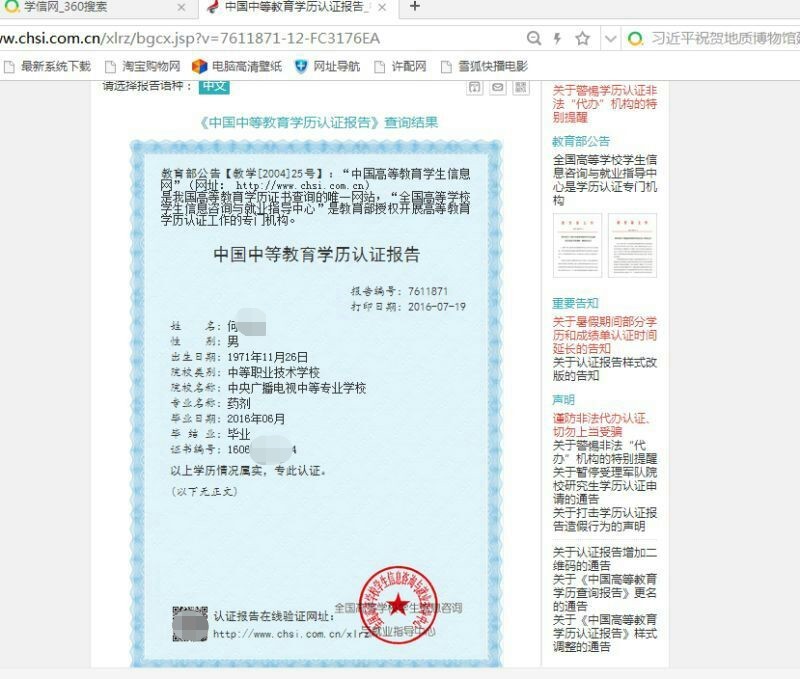
Task: Select the 中文 report language option
Action: pyautogui.click(x=213, y=86)
